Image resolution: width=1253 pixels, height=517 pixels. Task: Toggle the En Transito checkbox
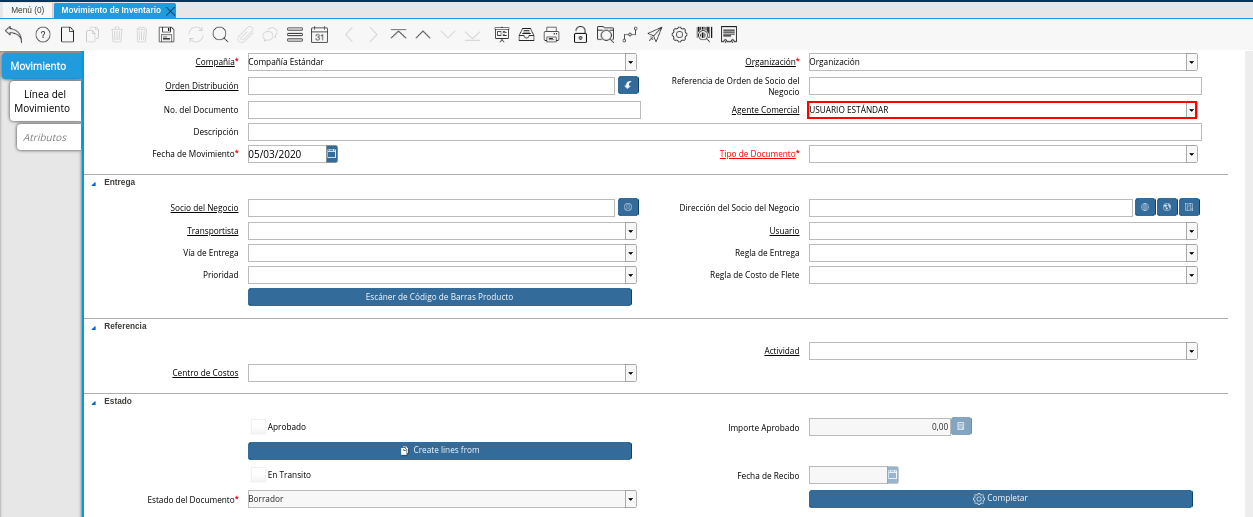pyautogui.click(x=258, y=475)
